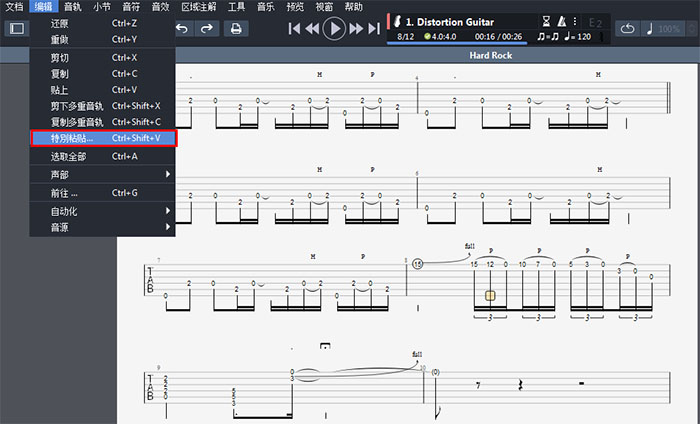The height and width of the screenshot is (424, 700).
Task: Click the redo arrow icon
Action: click(x=205, y=28)
